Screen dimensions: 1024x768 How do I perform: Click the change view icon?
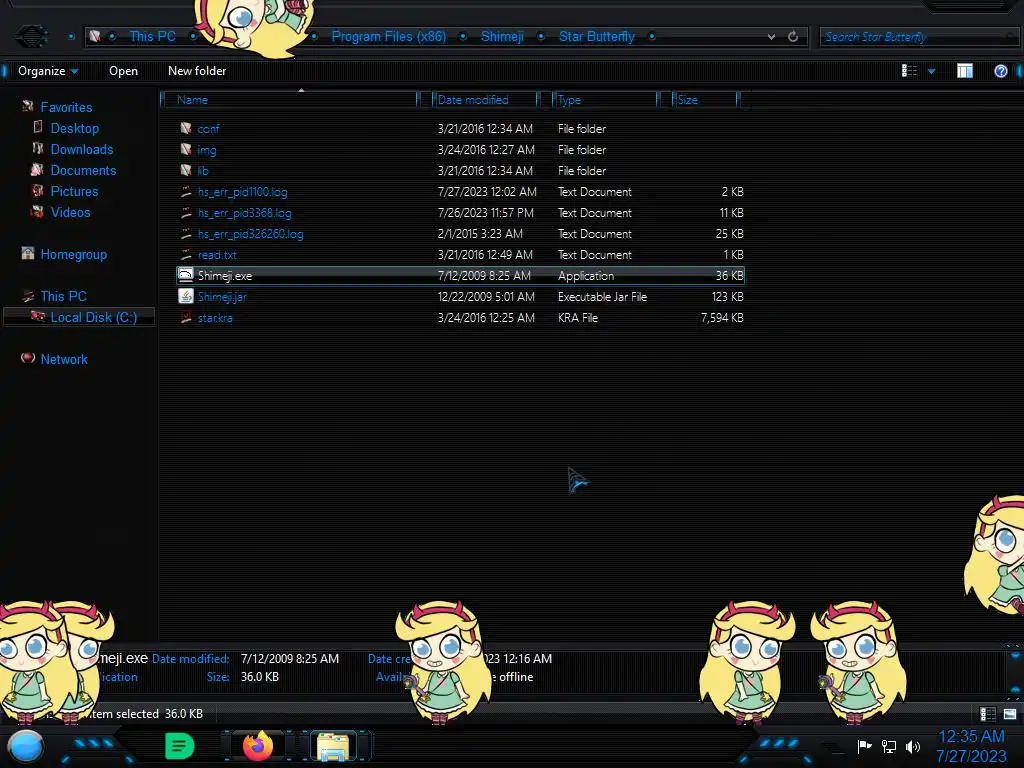909,71
